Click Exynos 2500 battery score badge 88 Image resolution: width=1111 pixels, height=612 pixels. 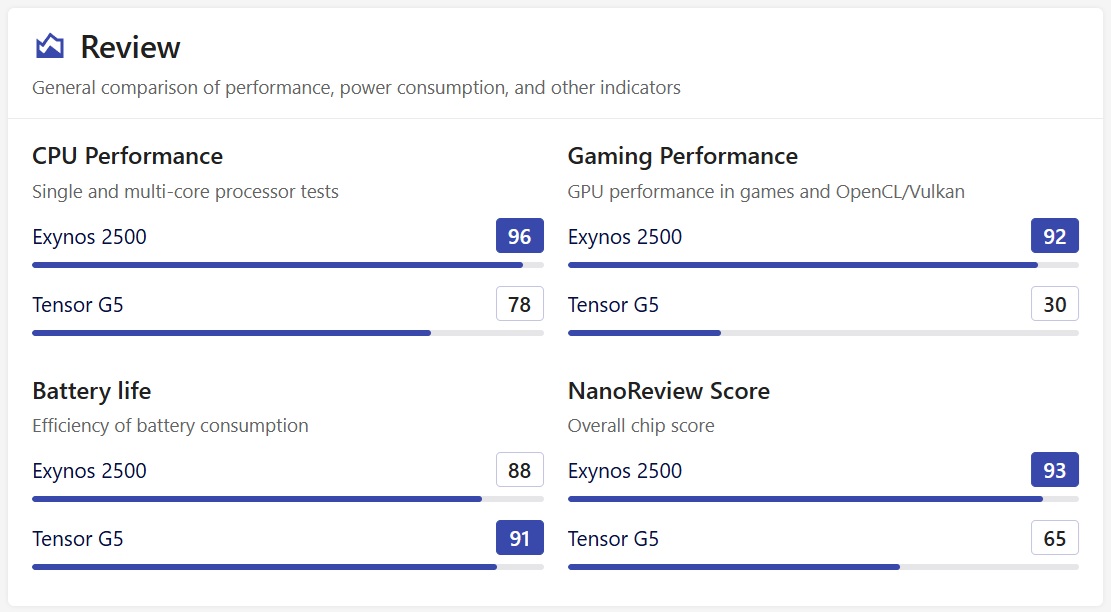519,470
